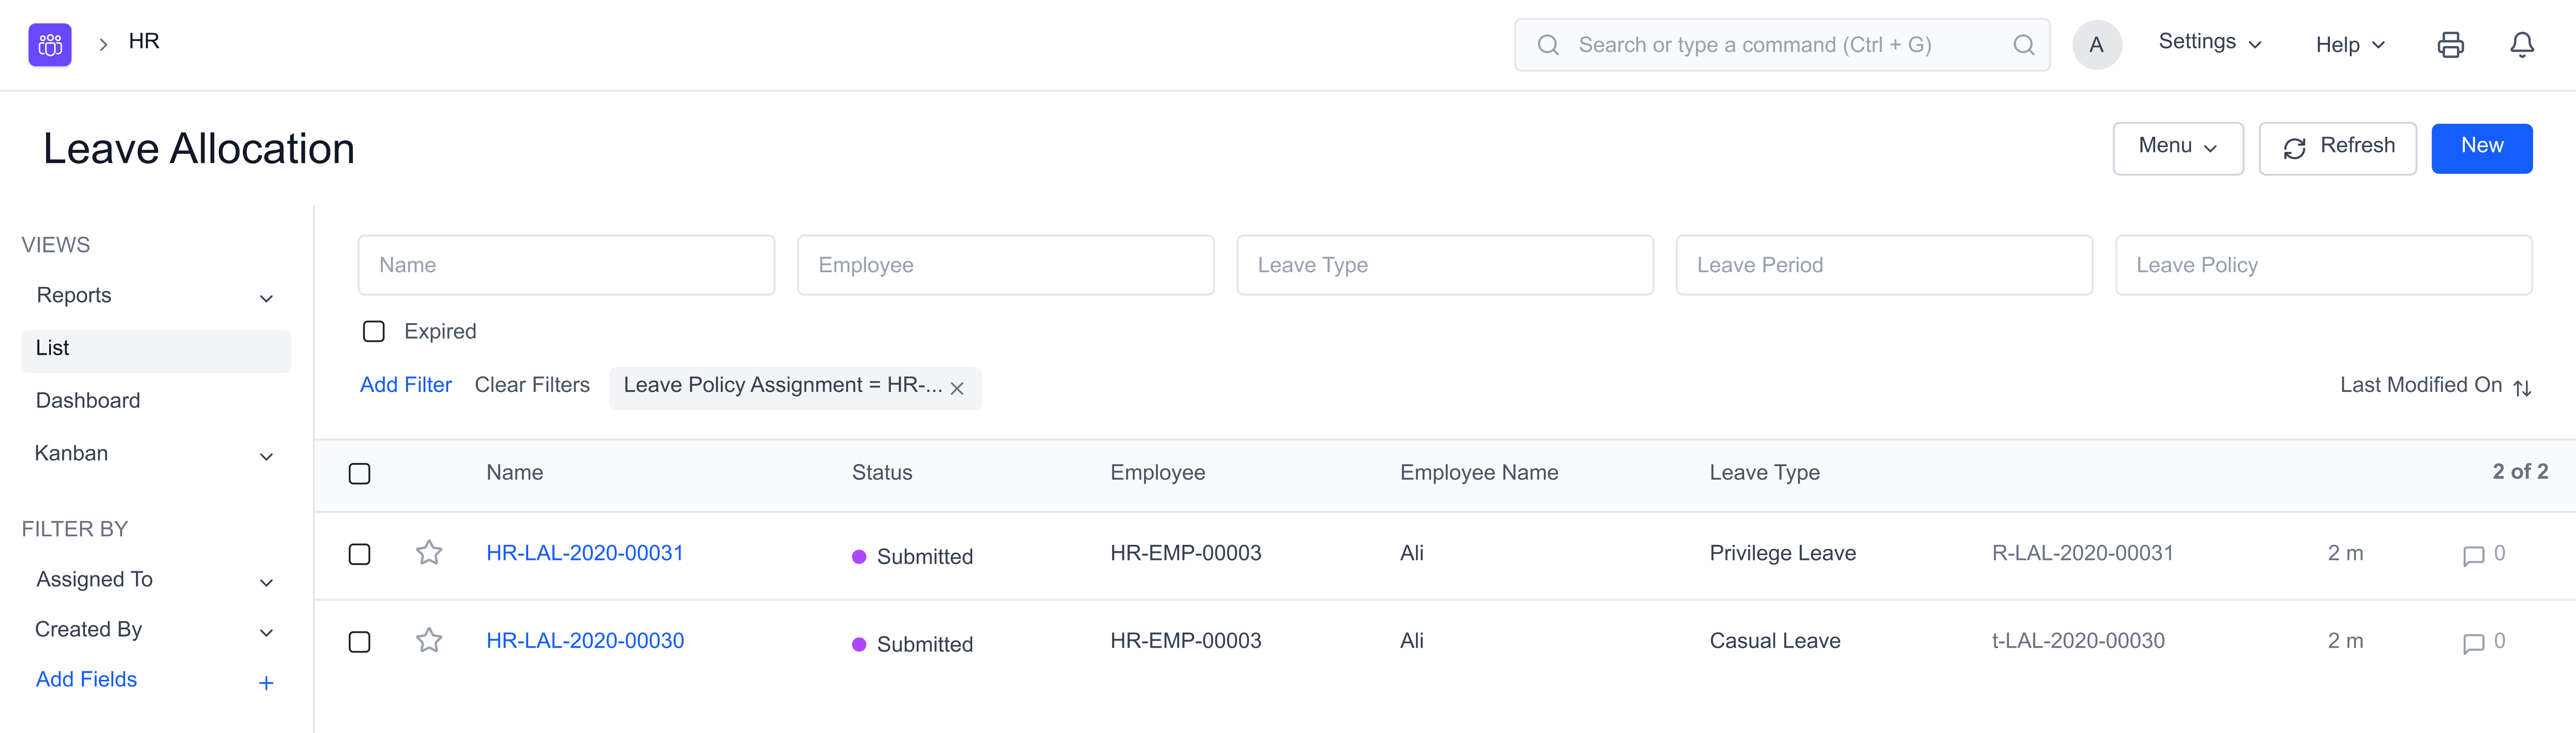The height and width of the screenshot is (733, 2576).
Task: Click the Status column header
Action: [x=881, y=473]
